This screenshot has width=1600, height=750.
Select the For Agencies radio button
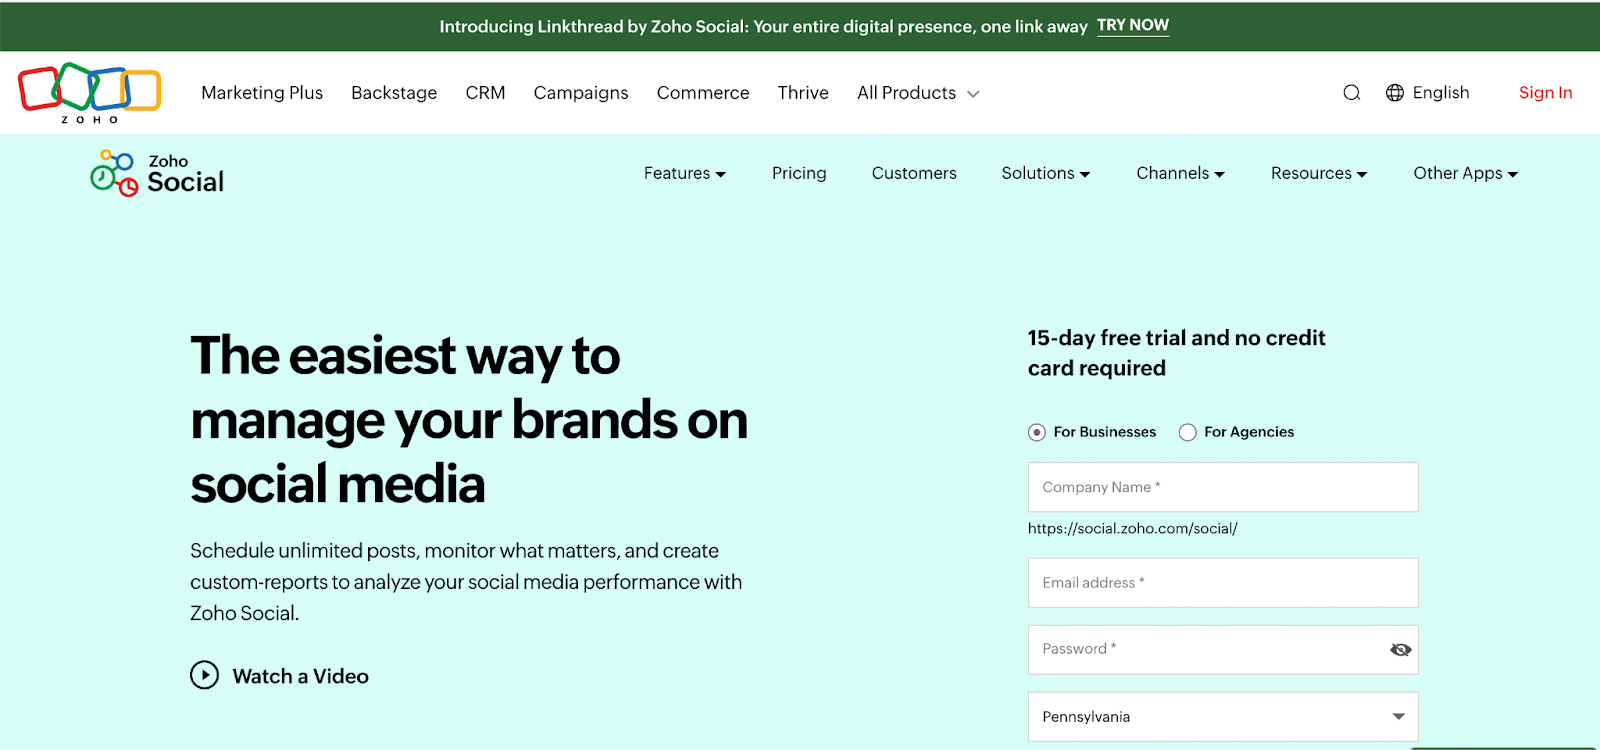pos(1188,432)
